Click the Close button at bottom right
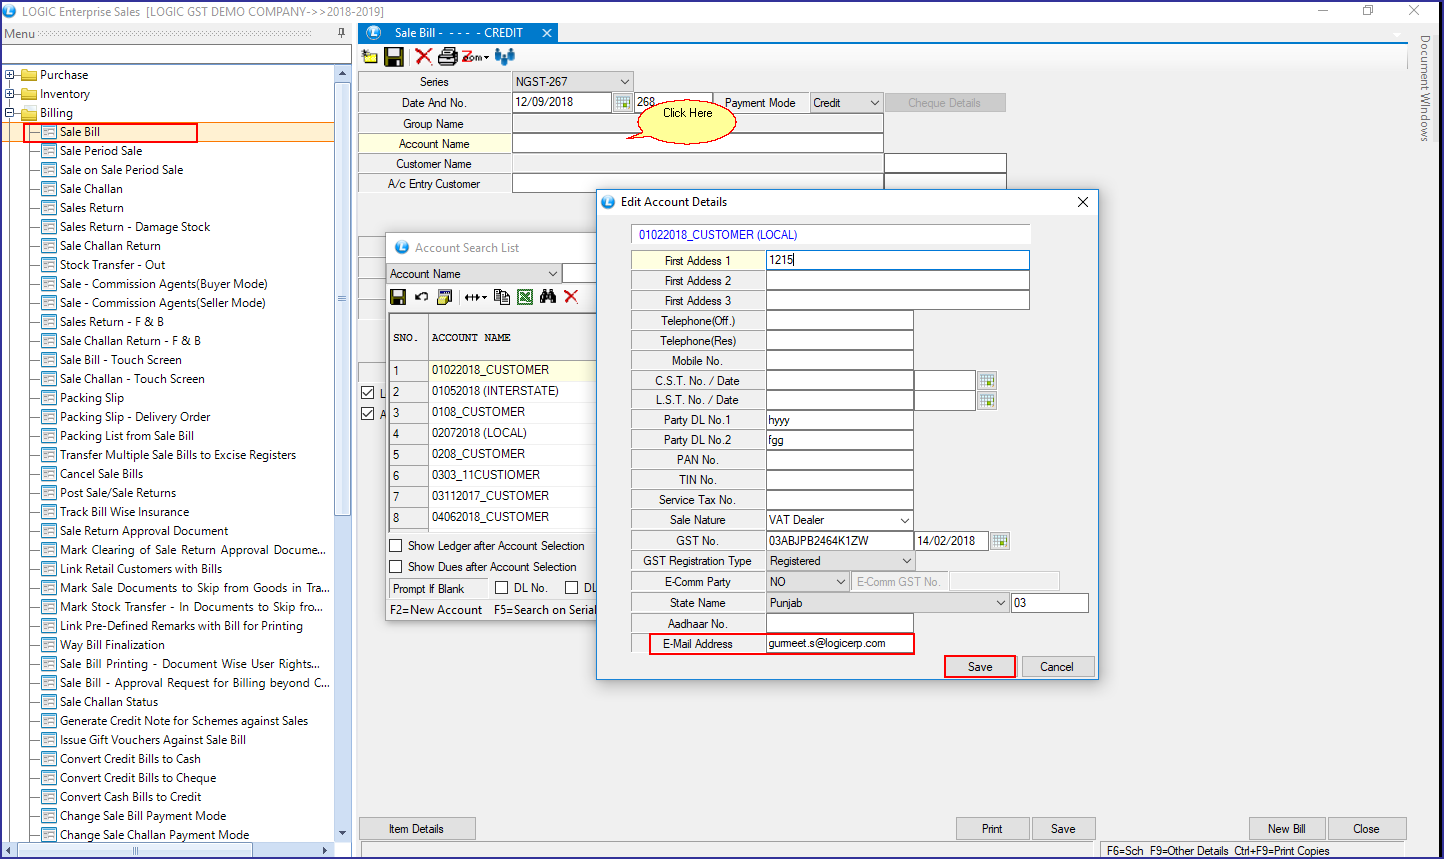The width and height of the screenshot is (1444, 859). click(1367, 829)
